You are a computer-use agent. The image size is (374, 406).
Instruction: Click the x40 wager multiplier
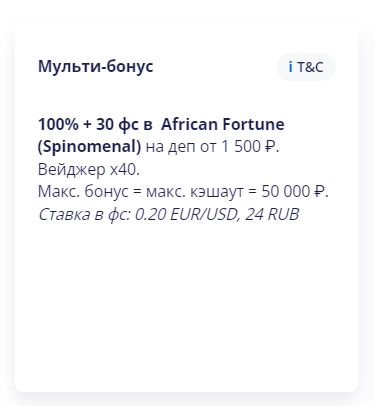(x=123, y=170)
